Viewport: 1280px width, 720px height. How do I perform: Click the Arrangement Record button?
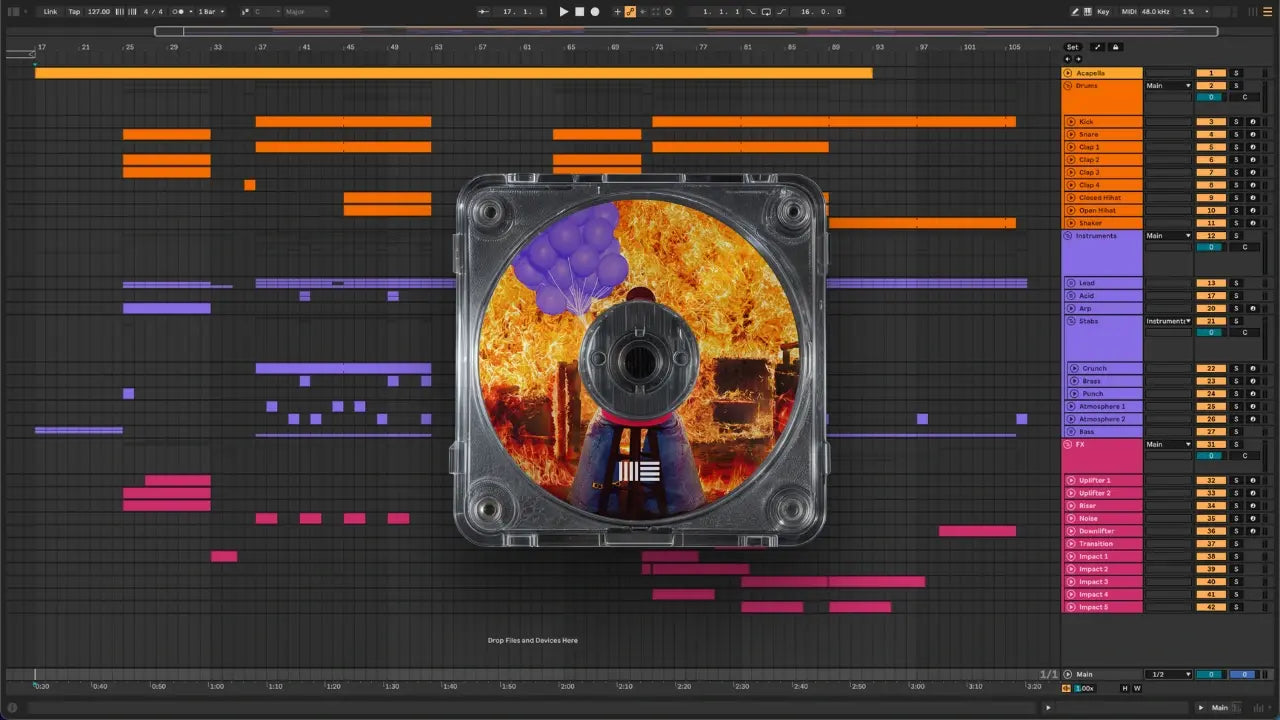tap(595, 12)
